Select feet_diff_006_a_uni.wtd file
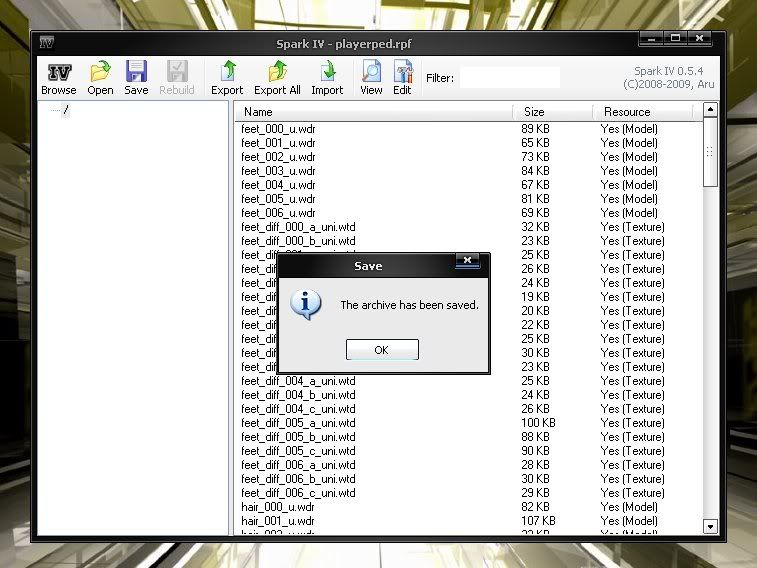The image size is (757, 568). 298,465
